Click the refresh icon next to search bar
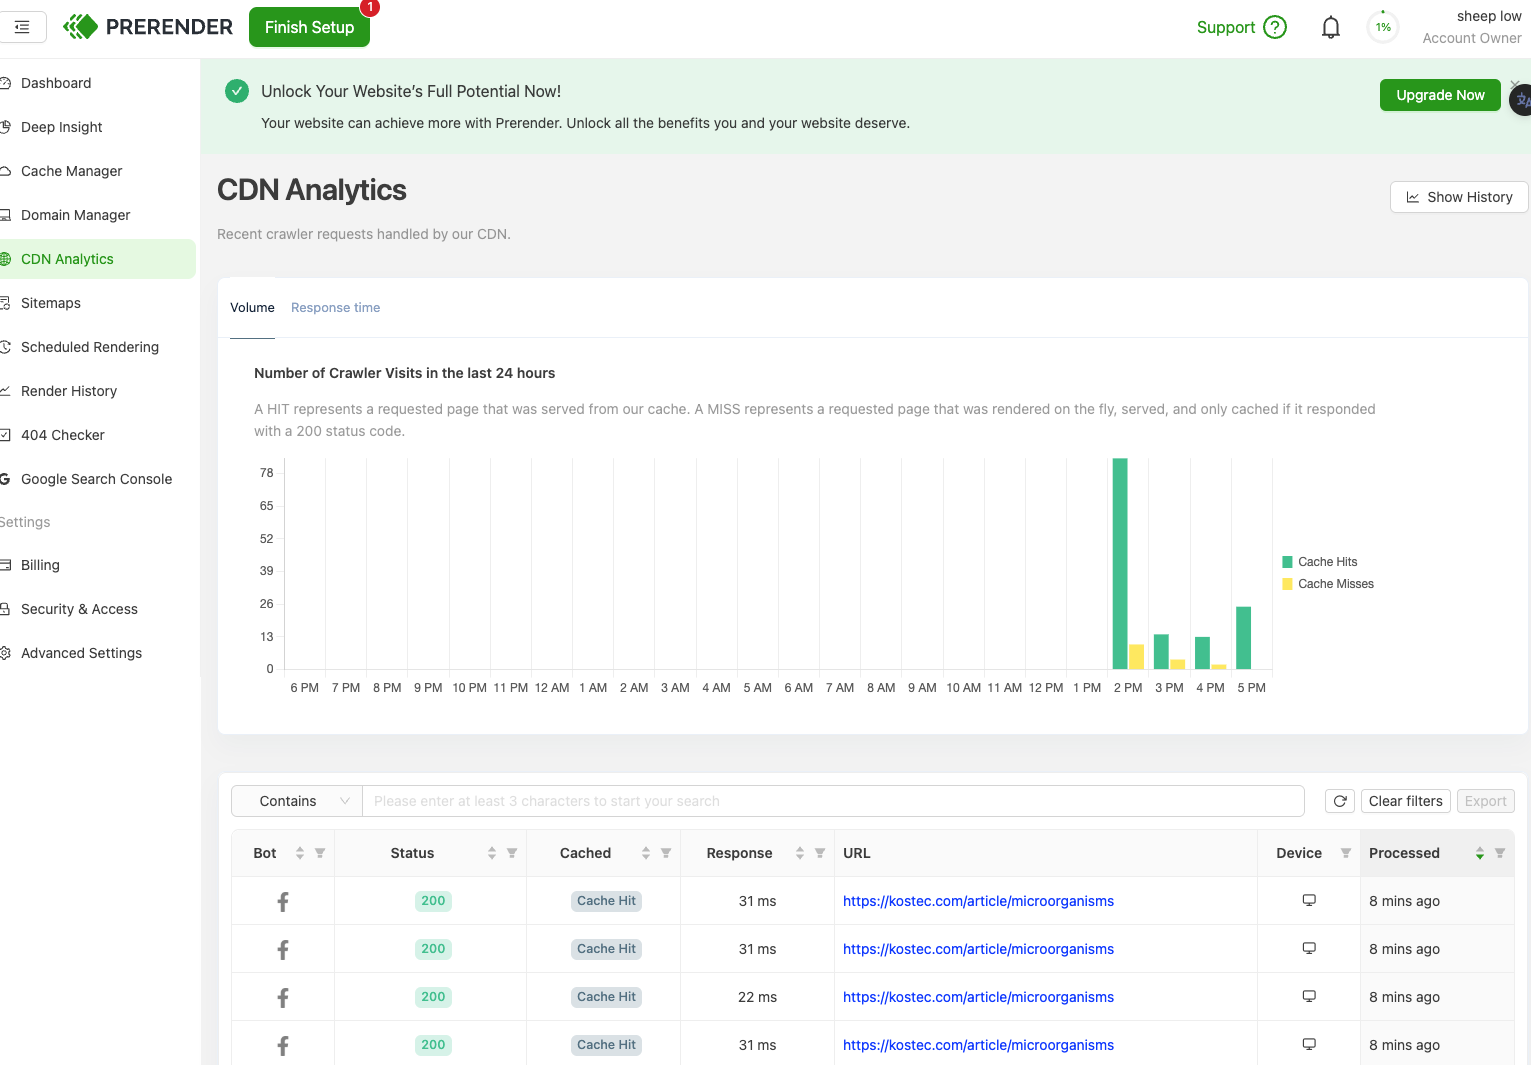 [x=1340, y=801]
